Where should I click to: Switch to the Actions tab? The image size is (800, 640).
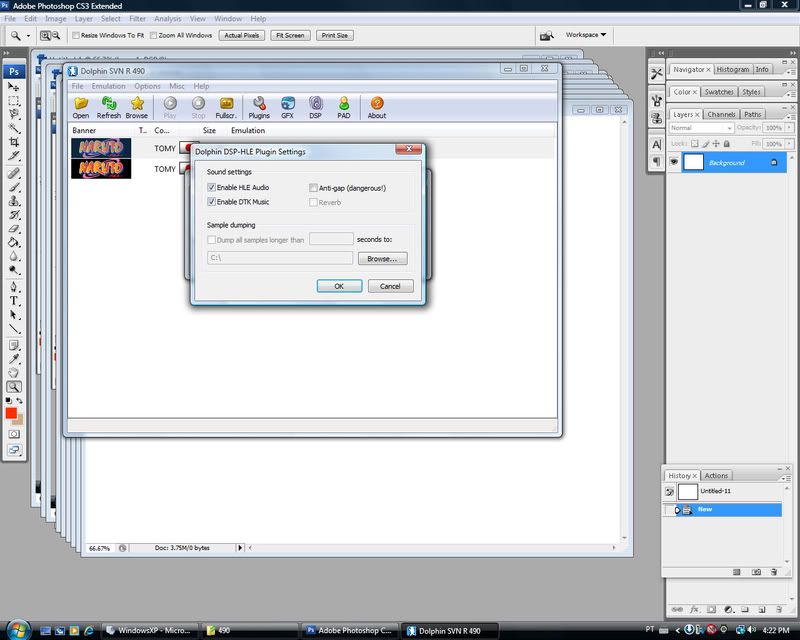[x=716, y=476]
